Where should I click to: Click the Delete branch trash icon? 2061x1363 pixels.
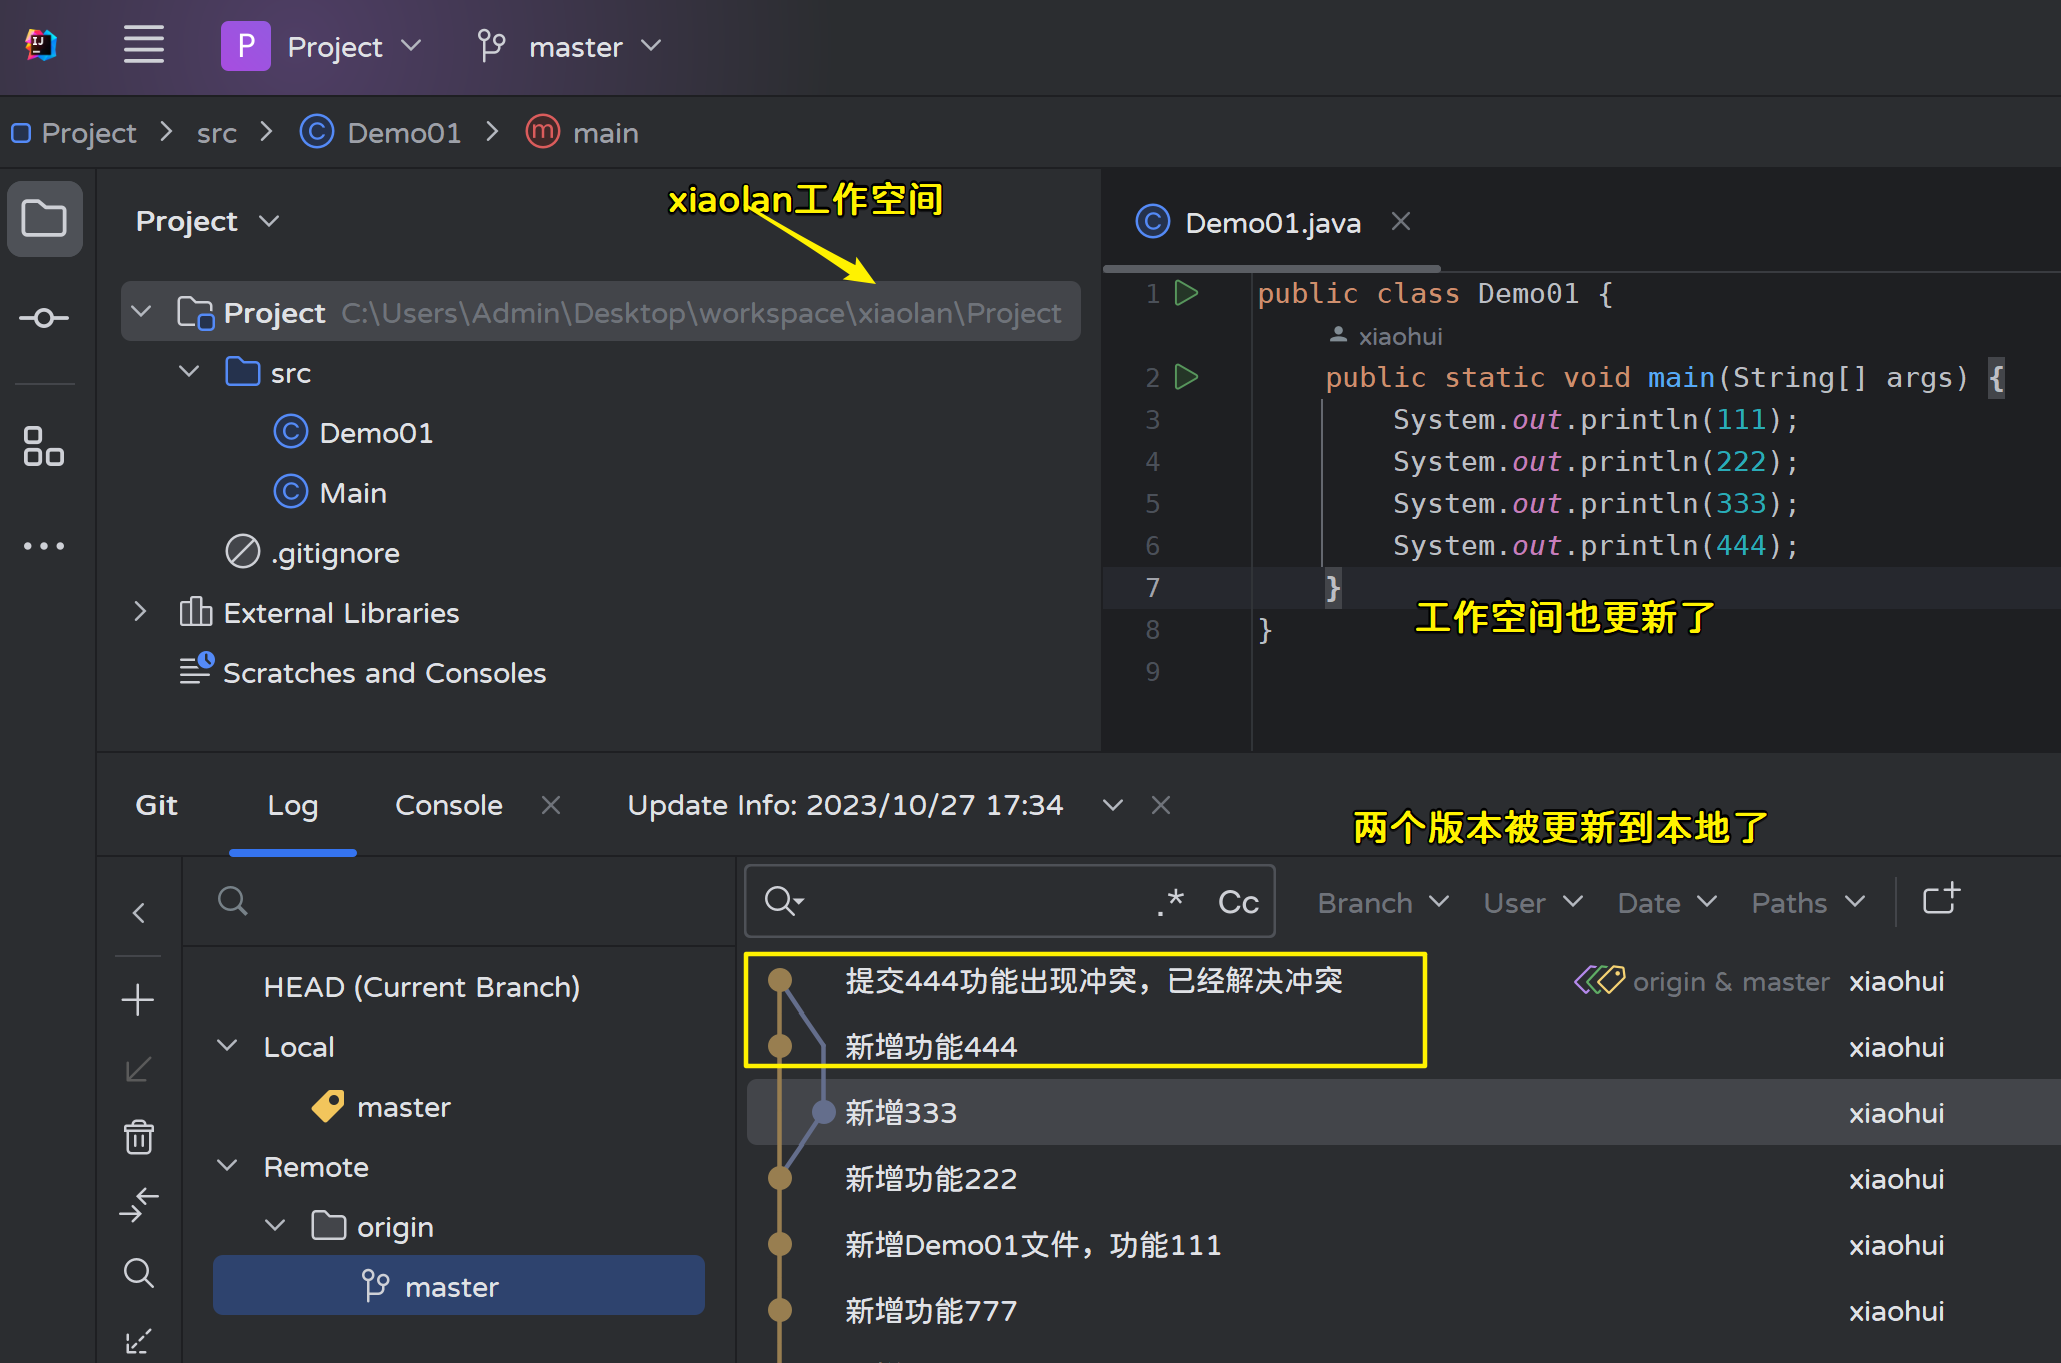click(138, 1138)
